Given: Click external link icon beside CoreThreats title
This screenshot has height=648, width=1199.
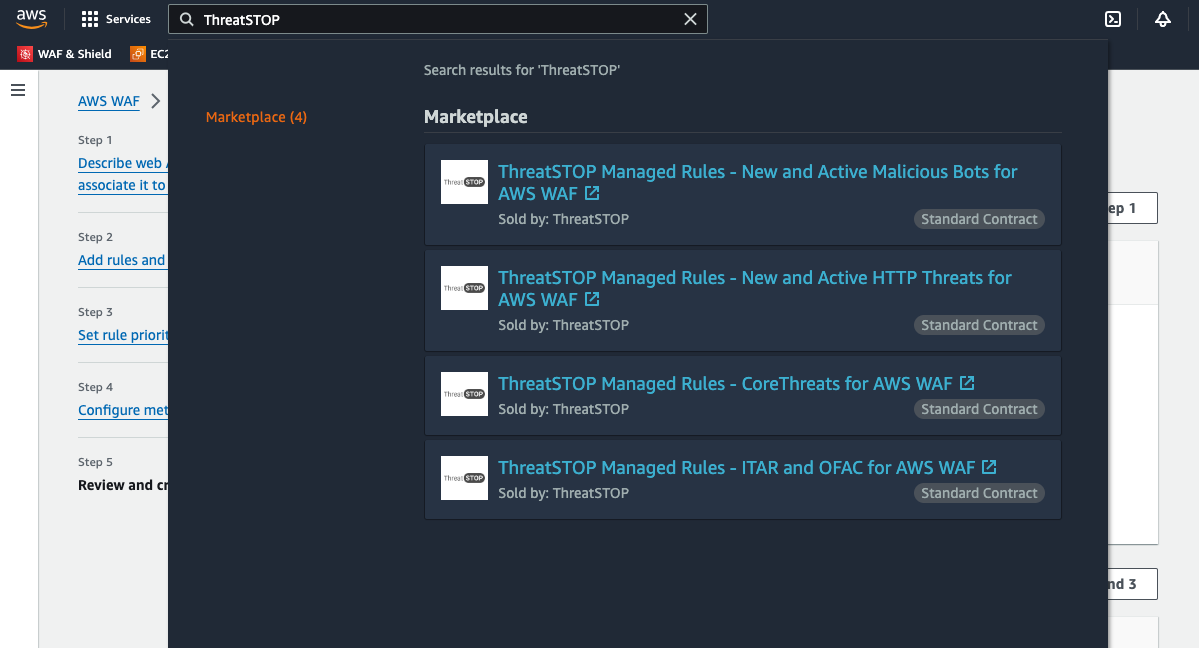Looking at the screenshot, I should point(967,384).
